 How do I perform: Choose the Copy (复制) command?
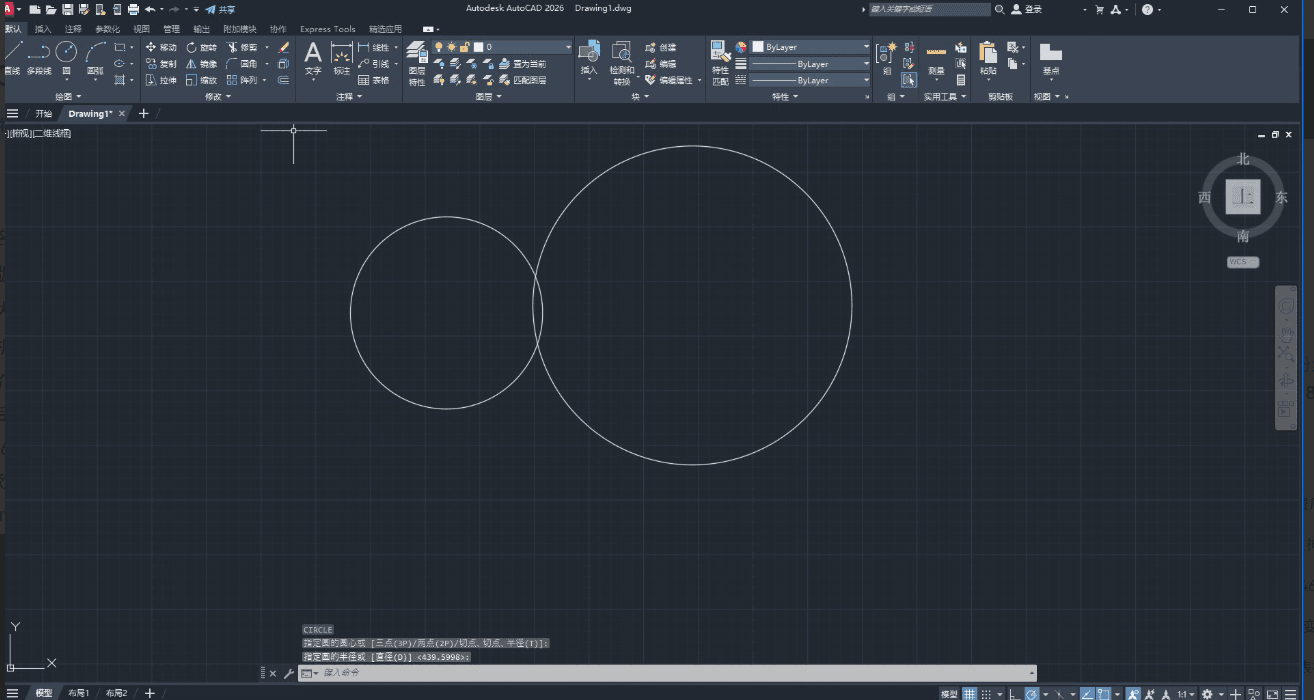pos(161,63)
